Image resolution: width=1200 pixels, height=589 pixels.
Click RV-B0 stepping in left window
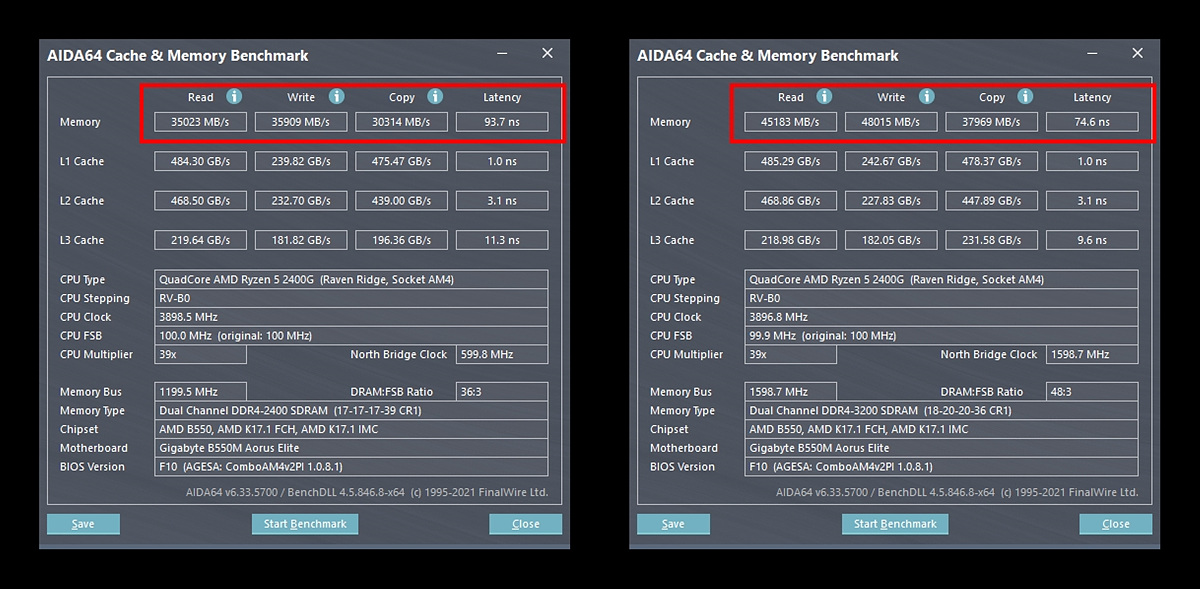(x=351, y=298)
